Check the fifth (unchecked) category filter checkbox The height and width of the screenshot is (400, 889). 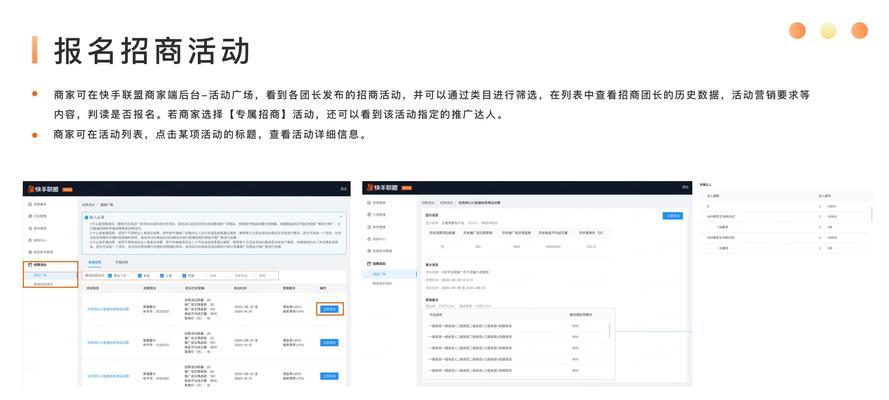(208, 276)
